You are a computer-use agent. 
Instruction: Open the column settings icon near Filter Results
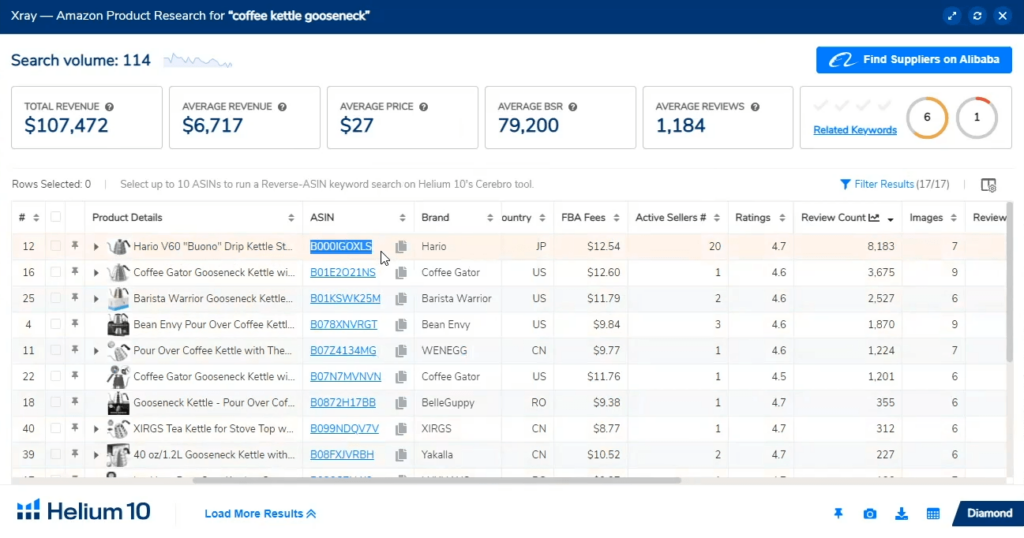989,185
